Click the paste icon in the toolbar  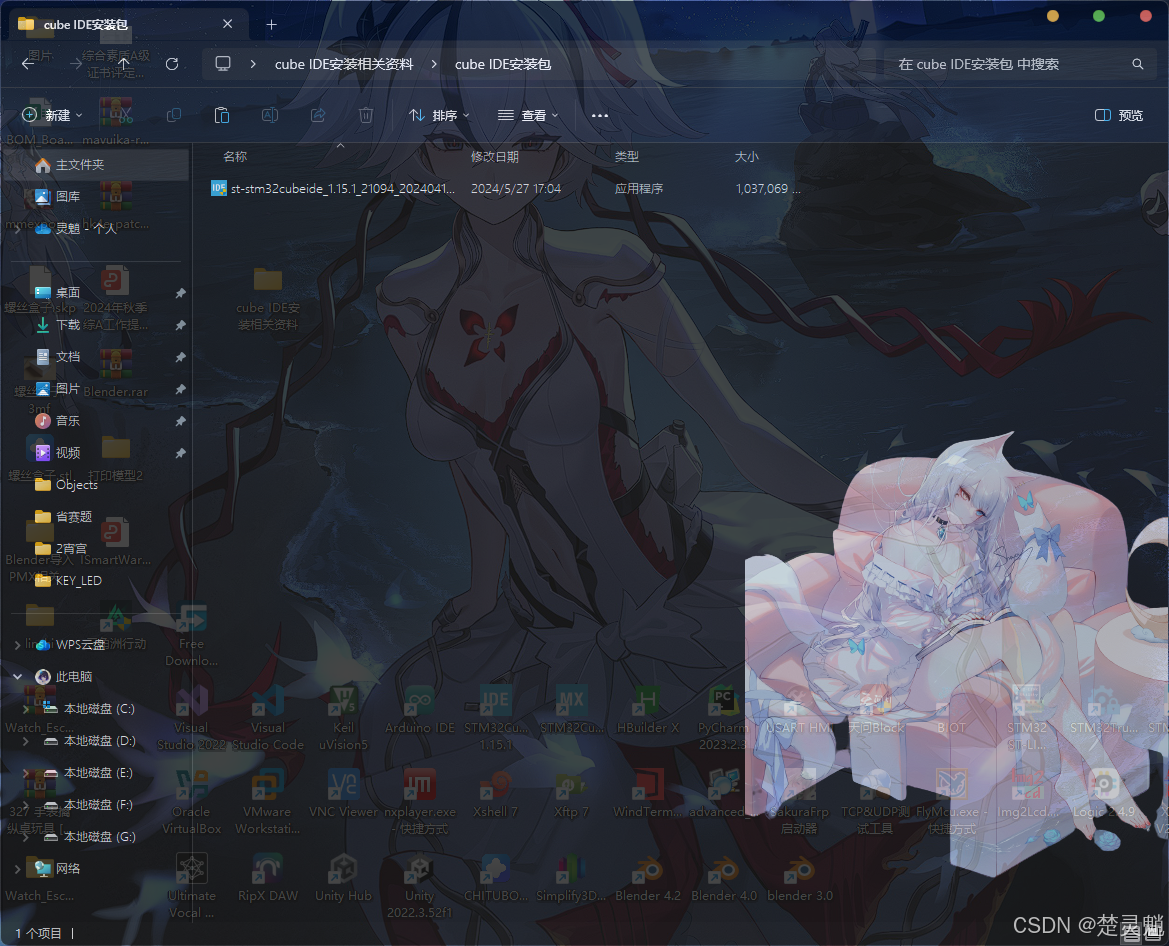point(221,116)
